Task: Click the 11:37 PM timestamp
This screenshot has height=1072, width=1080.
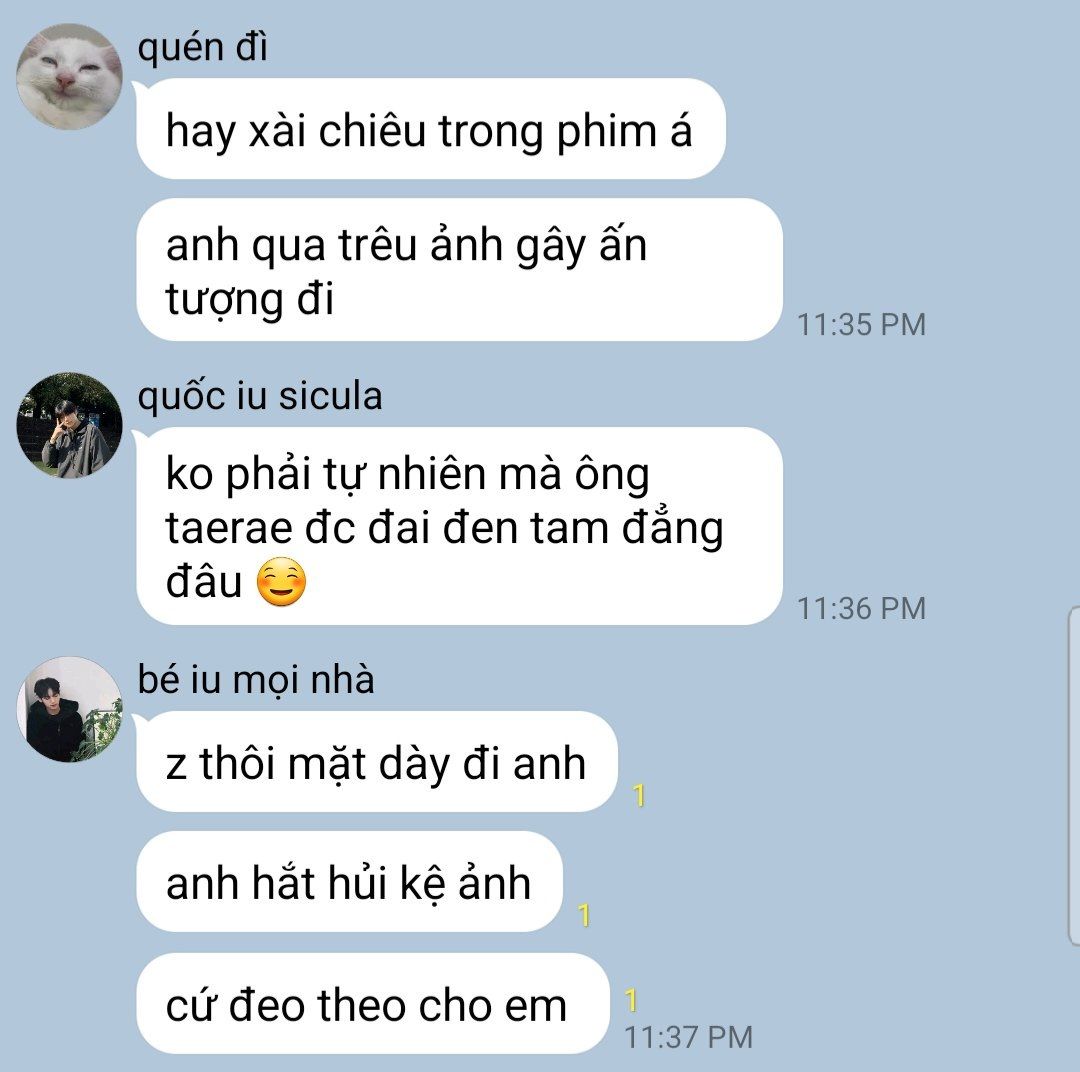Action: [x=688, y=1037]
